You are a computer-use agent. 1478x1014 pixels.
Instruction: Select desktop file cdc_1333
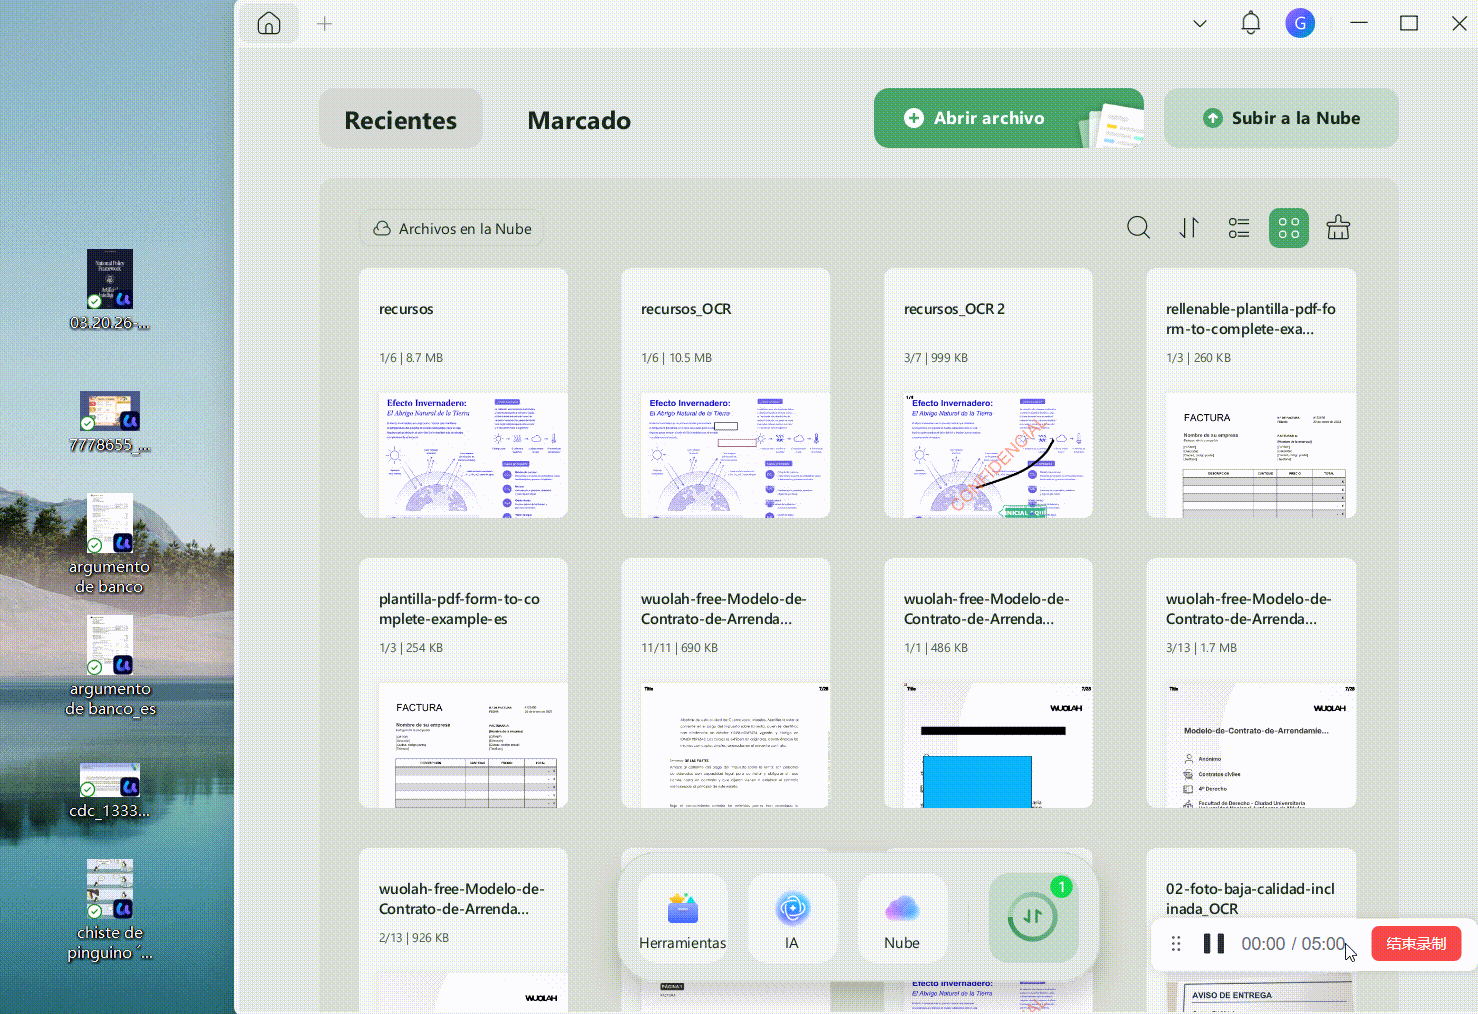point(110,792)
